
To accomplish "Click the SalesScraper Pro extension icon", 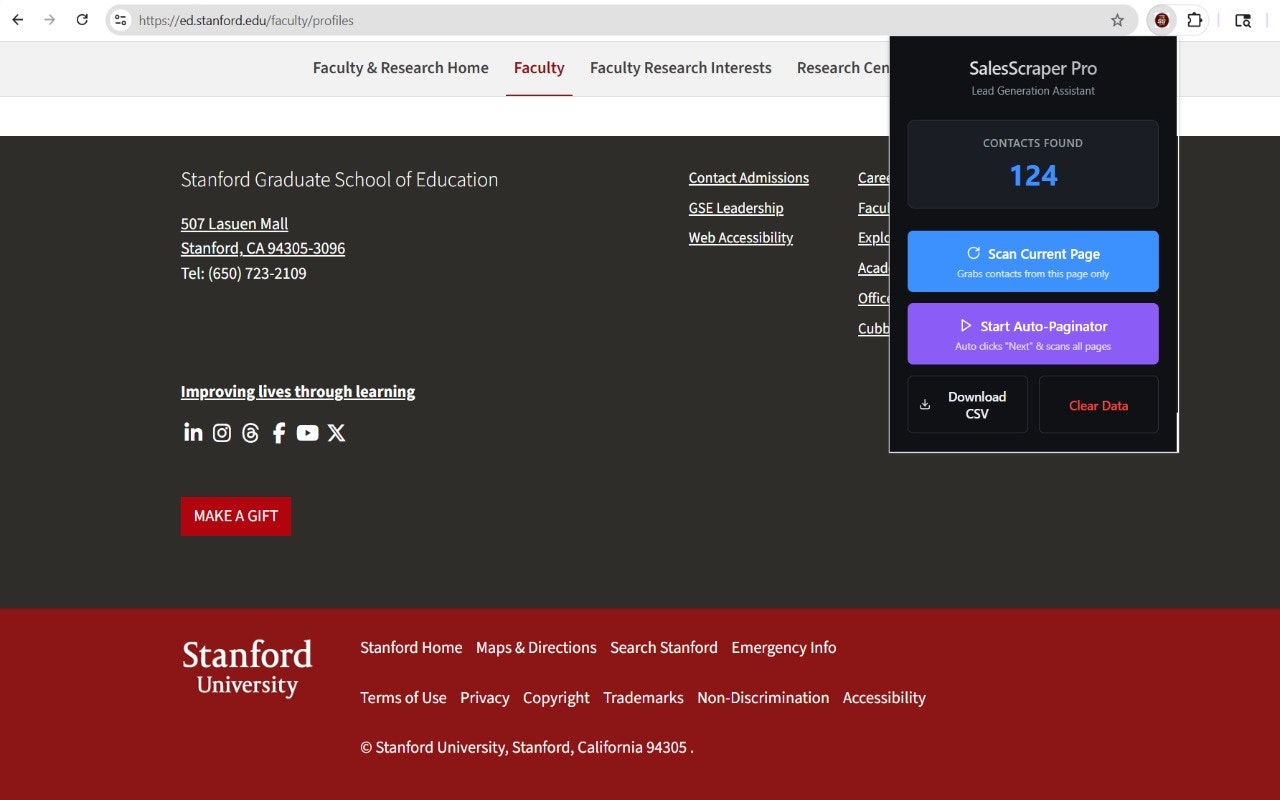I will coord(1161,20).
